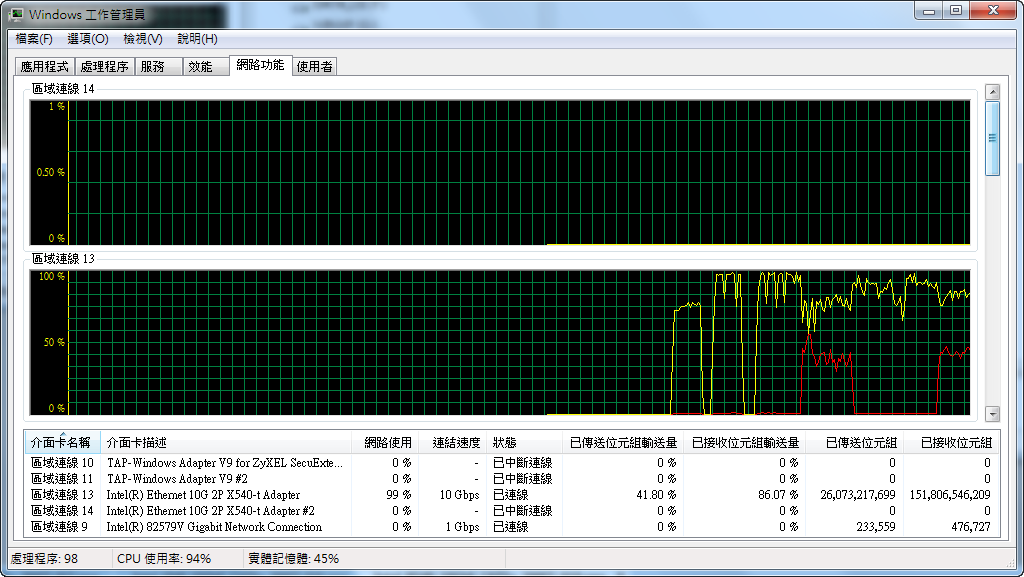This screenshot has width=1024, height=577.
Task: Switch to the 處理程序 tab
Action: [x=104, y=67]
